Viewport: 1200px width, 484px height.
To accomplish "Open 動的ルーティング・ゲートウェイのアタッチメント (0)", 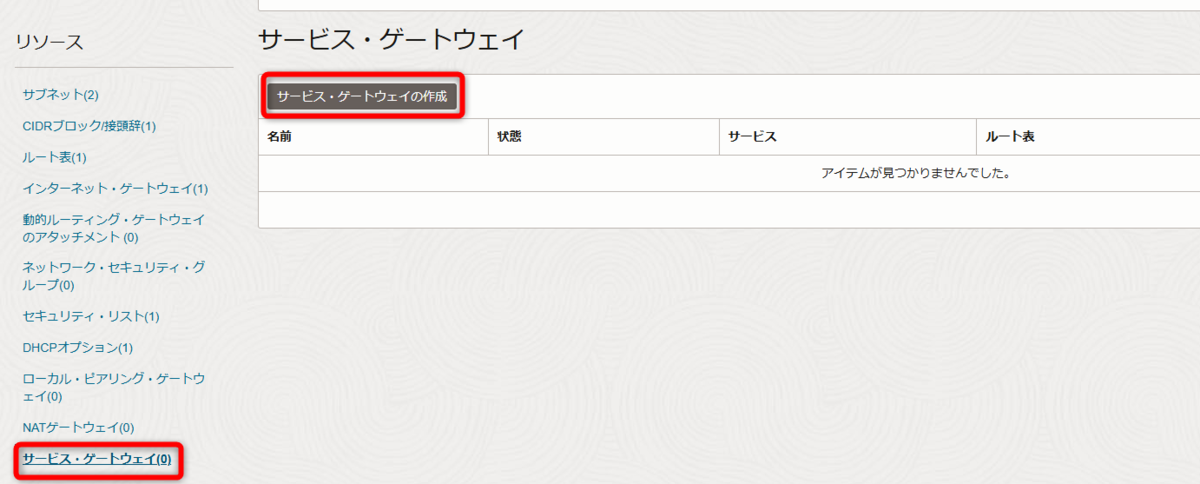I will 114,228.
